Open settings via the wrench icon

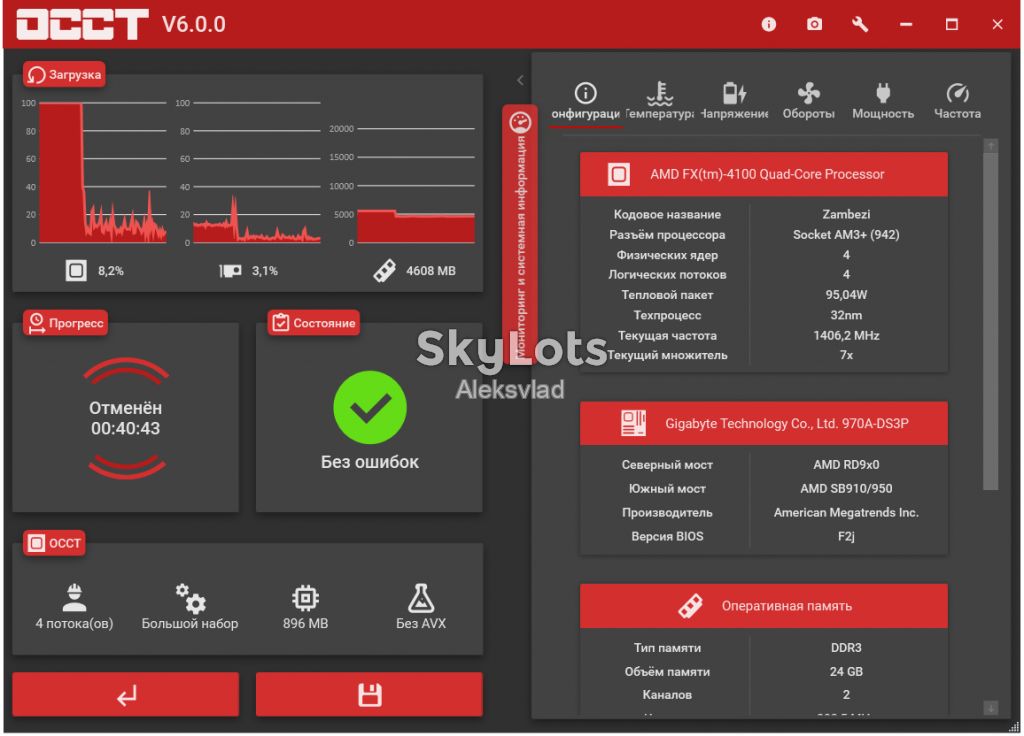pos(860,24)
